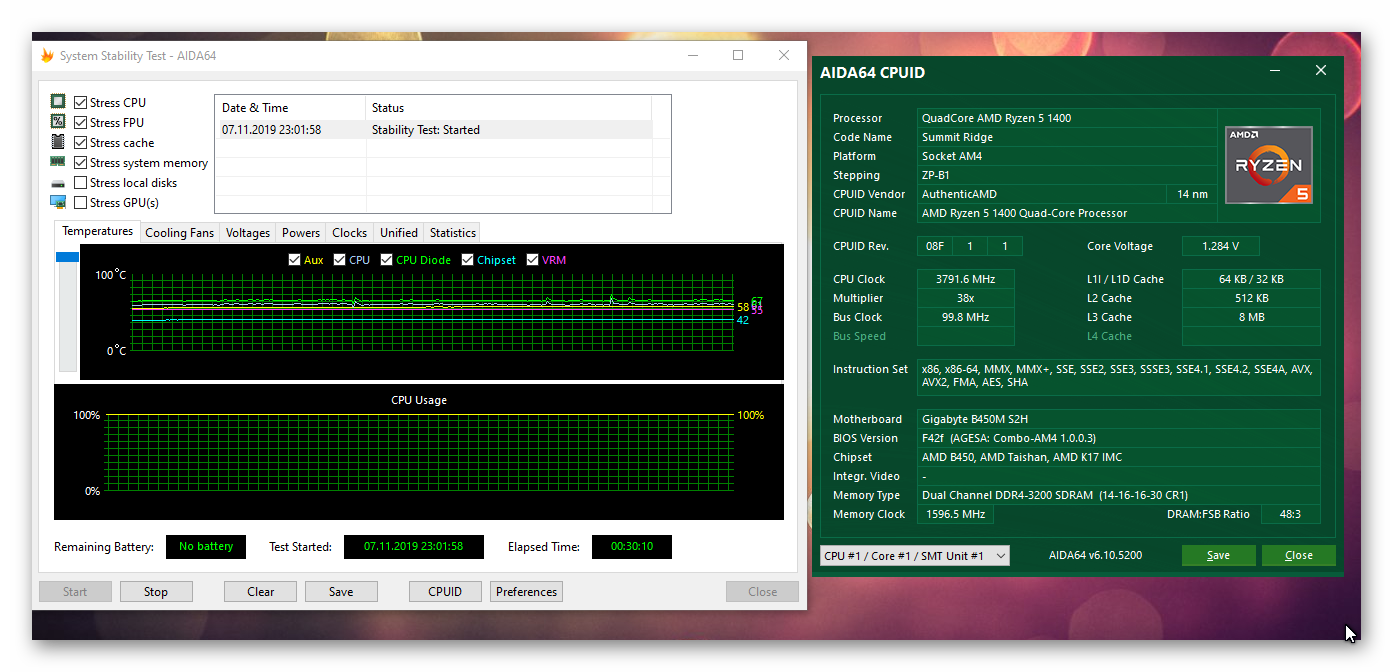
Task: Click the BIOS Version F42f field
Action: (x=1119, y=438)
